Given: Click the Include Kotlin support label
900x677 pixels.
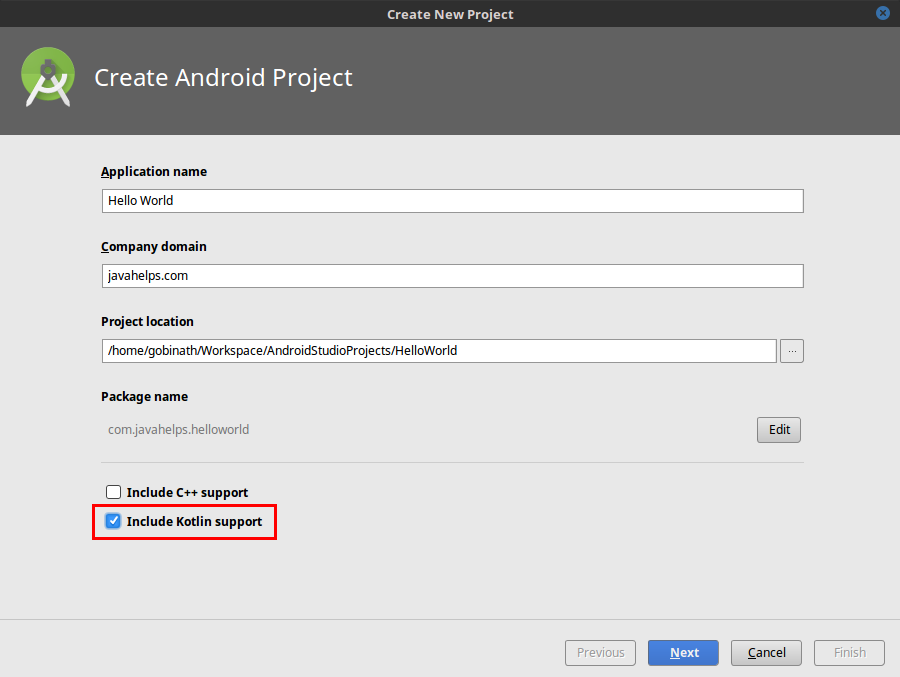Looking at the screenshot, I should (195, 521).
